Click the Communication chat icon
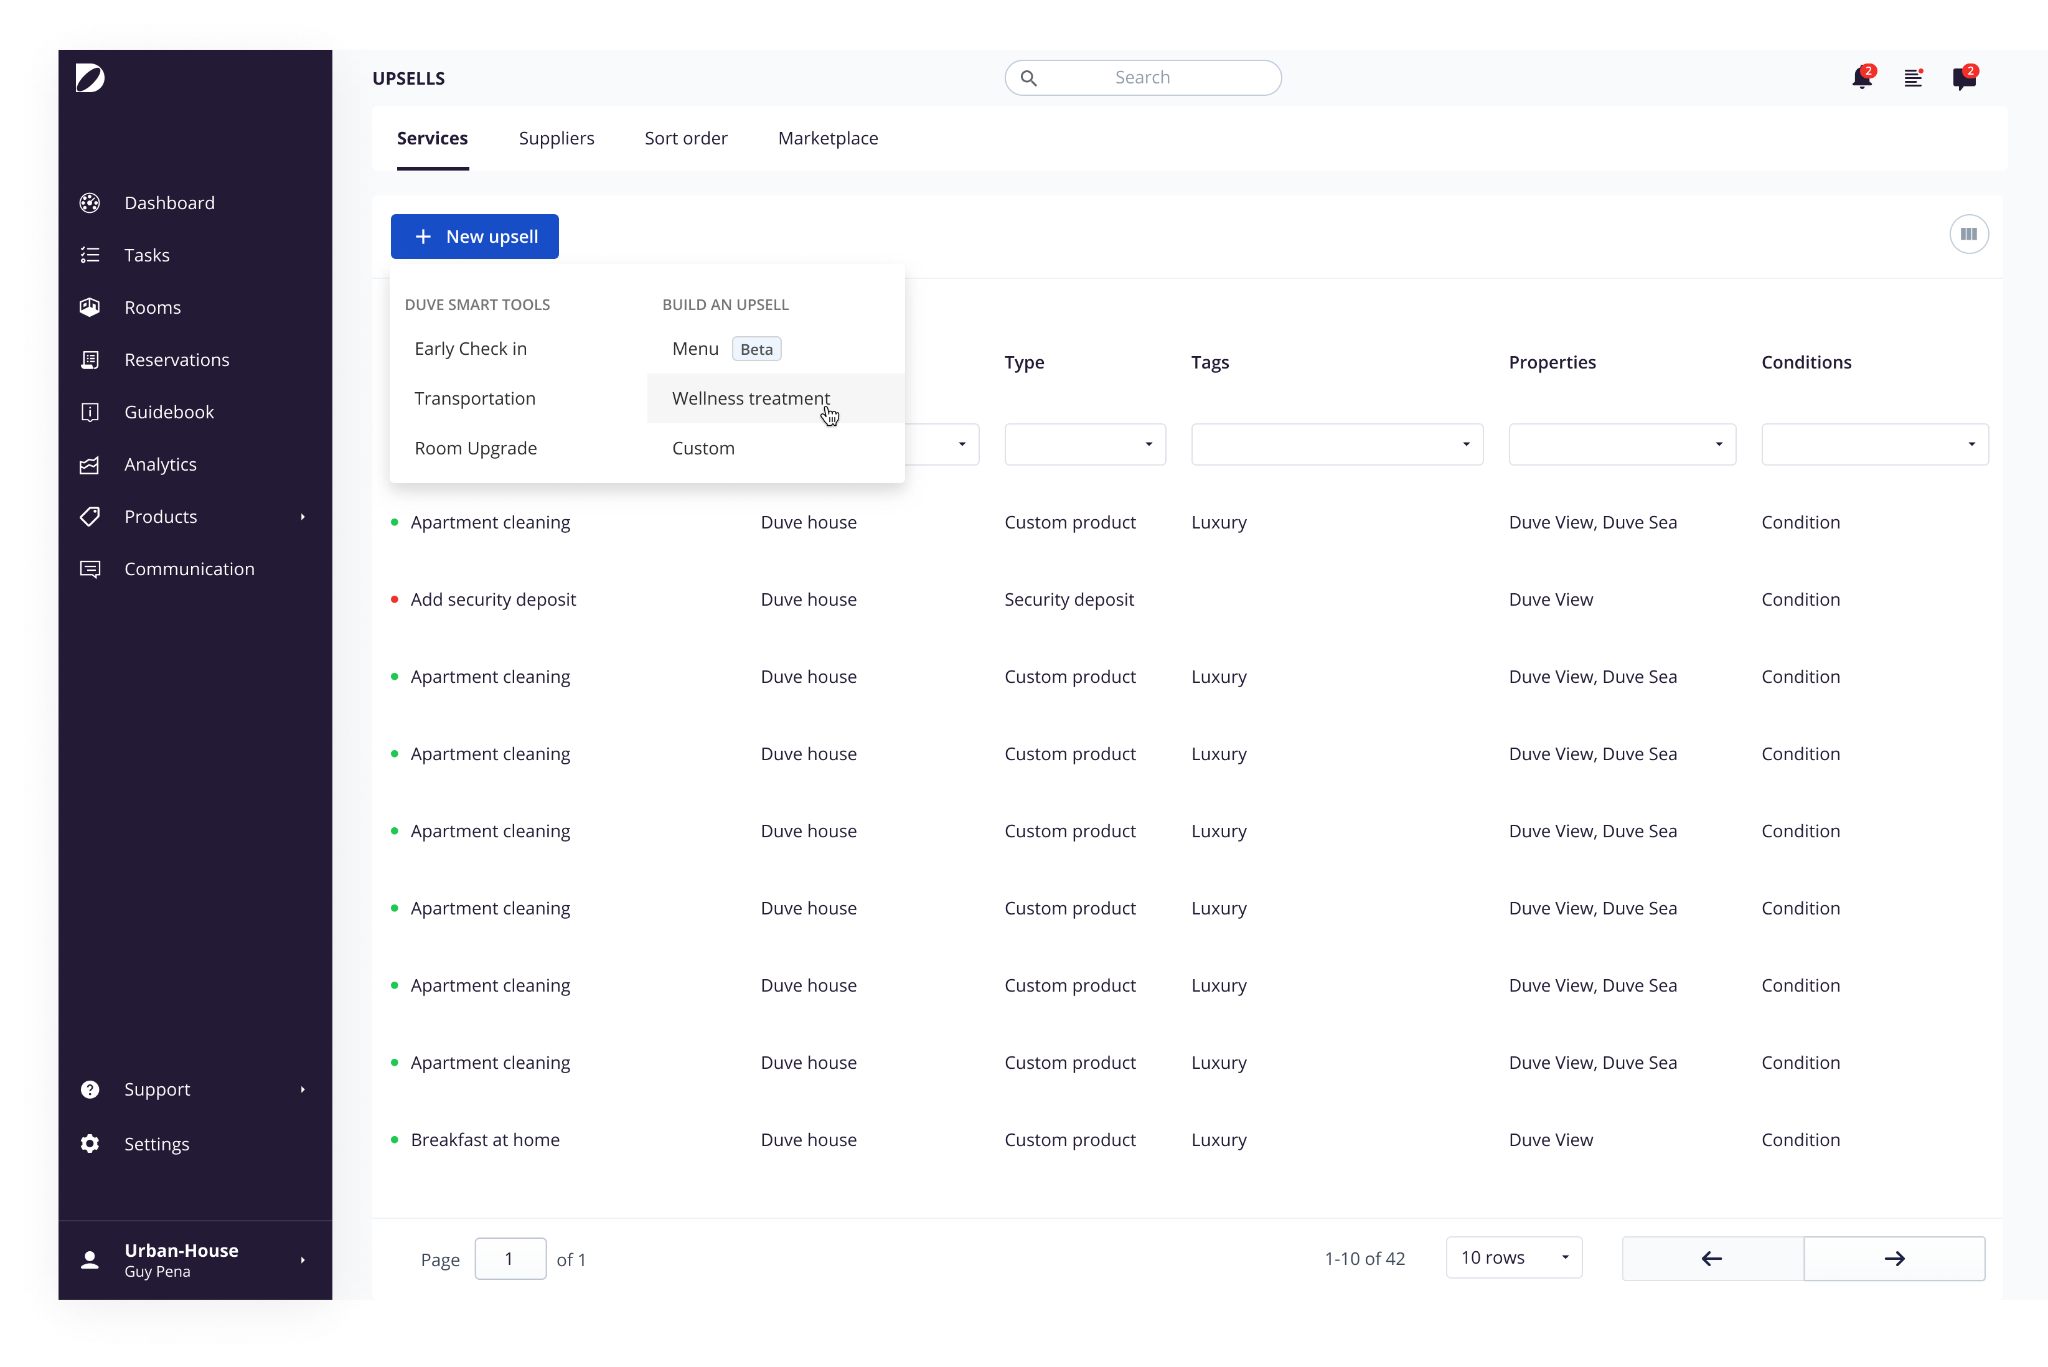2048x1367 pixels. point(90,569)
